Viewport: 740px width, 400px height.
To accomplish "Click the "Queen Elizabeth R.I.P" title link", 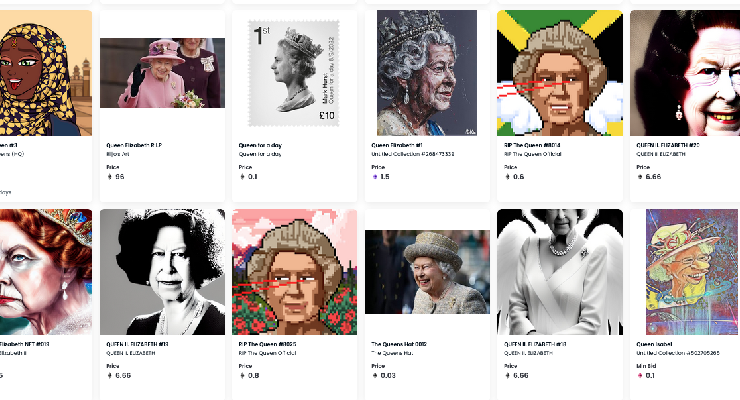I will [134, 145].
